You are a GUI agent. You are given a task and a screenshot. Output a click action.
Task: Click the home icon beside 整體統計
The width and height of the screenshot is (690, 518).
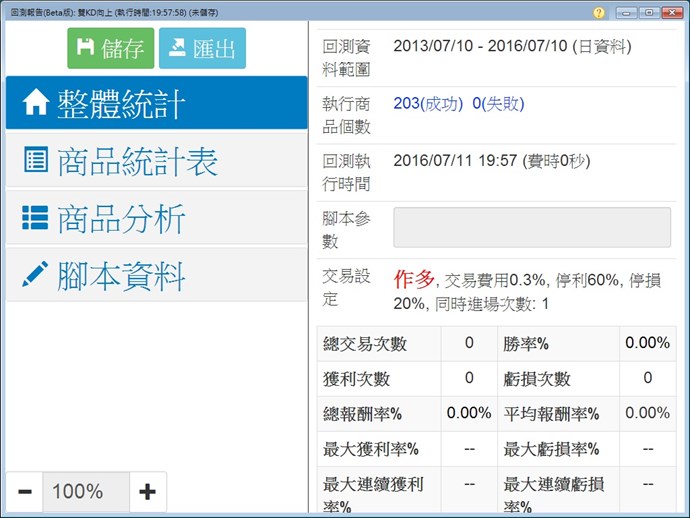point(36,103)
